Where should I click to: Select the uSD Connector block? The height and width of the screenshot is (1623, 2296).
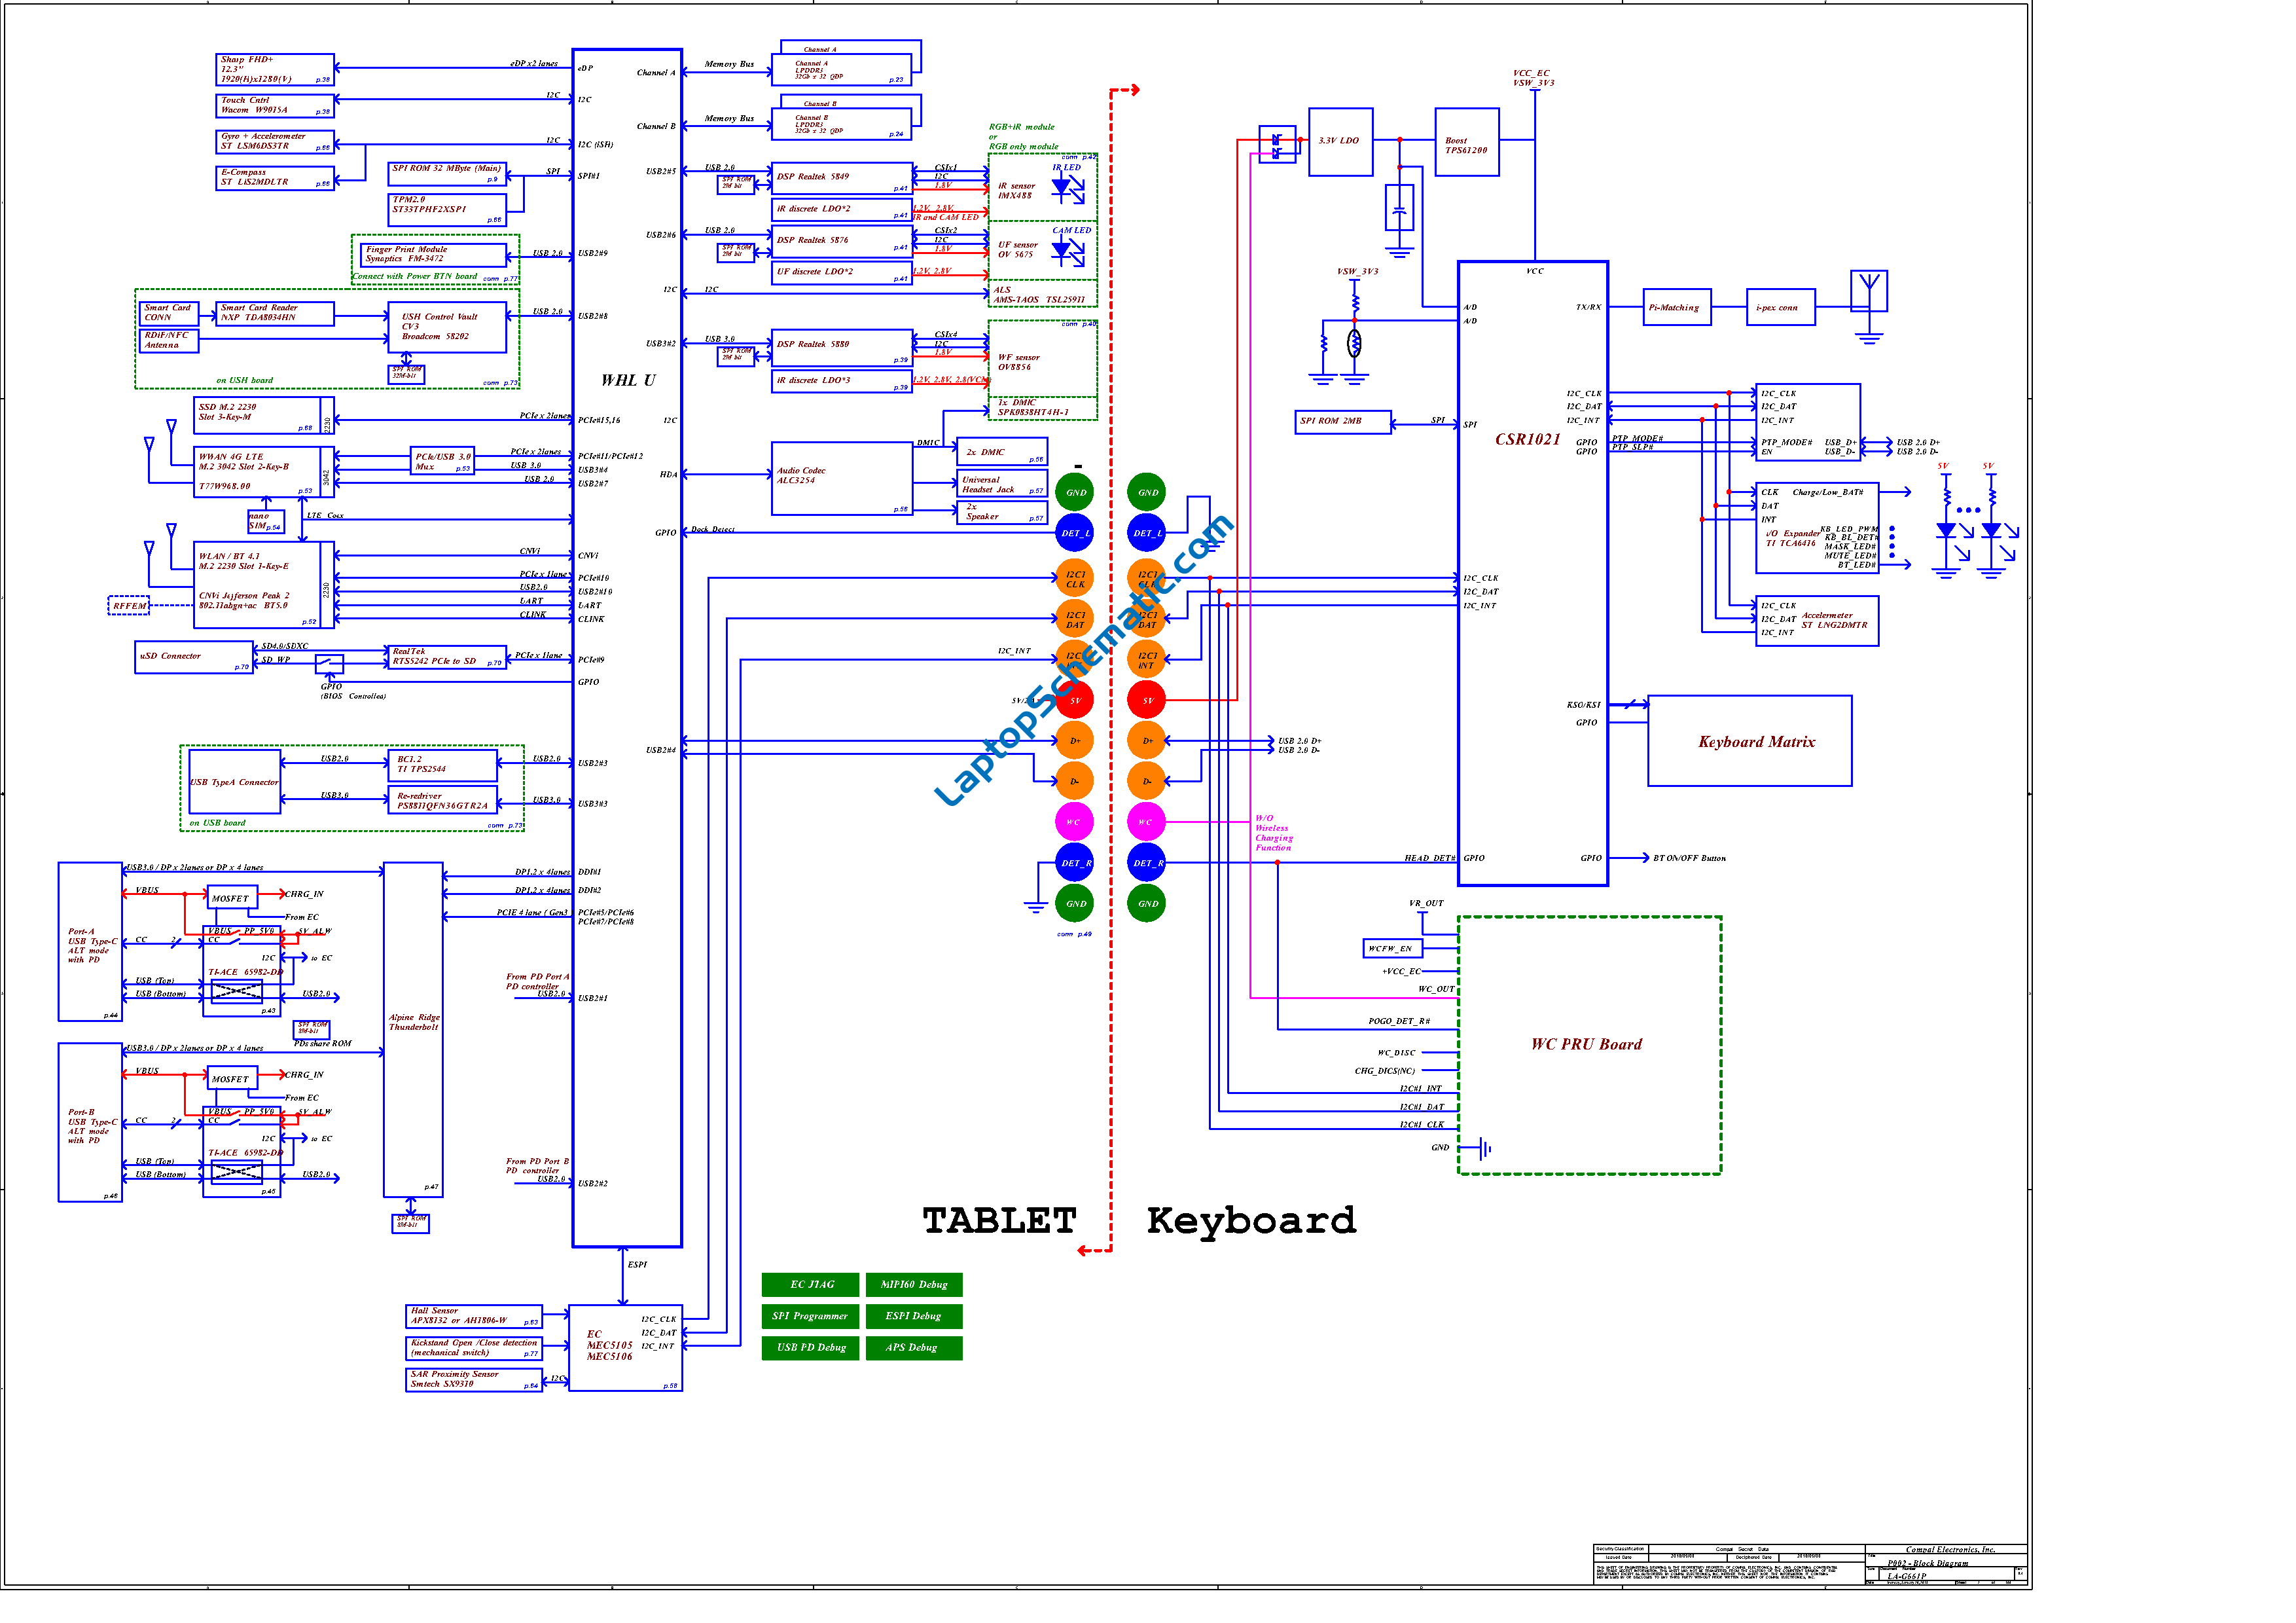193,657
